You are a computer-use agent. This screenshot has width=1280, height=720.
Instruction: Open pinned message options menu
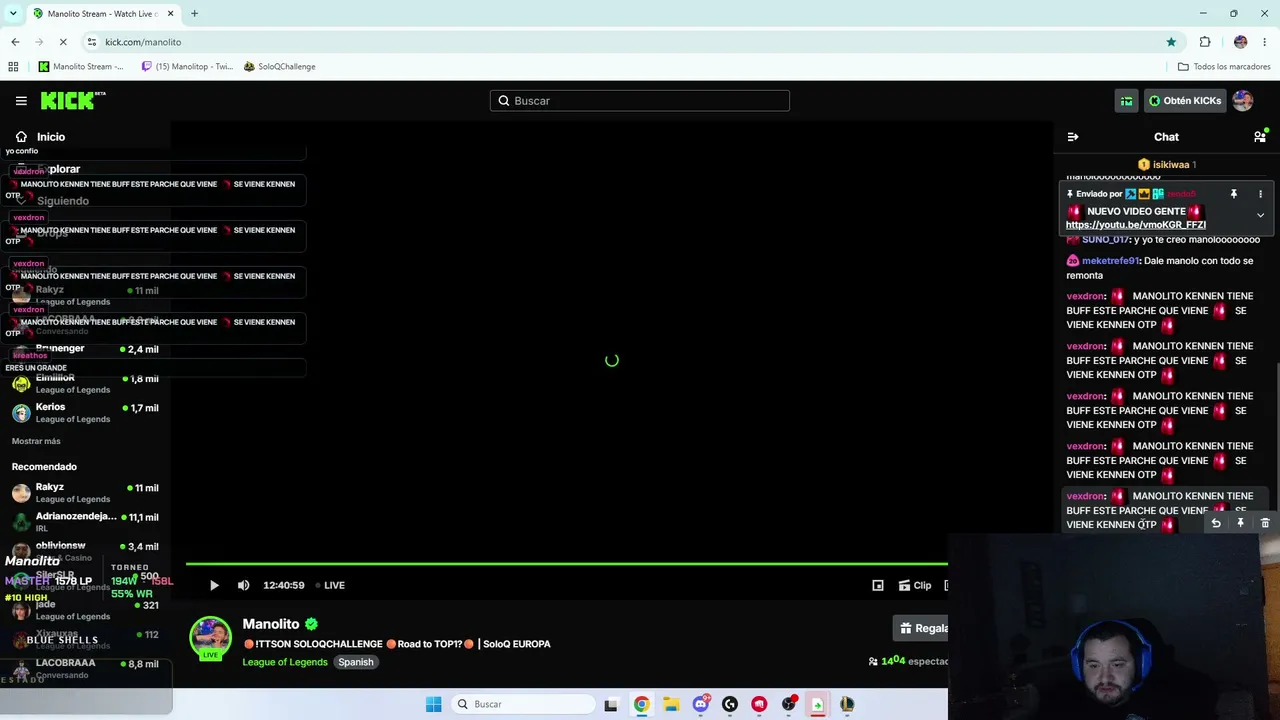point(1260,194)
